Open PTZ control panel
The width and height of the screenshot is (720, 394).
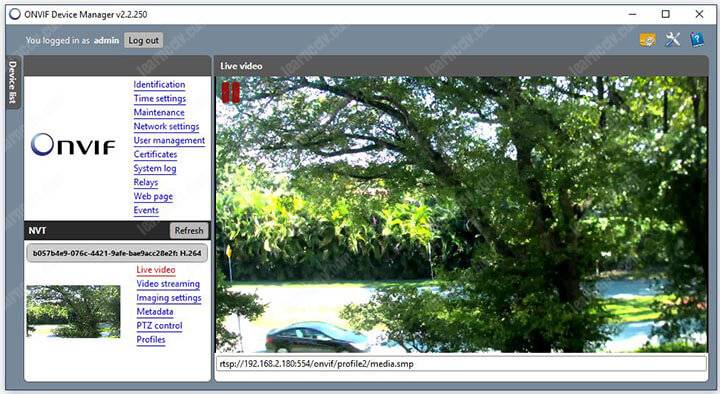[x=159, y=326]
